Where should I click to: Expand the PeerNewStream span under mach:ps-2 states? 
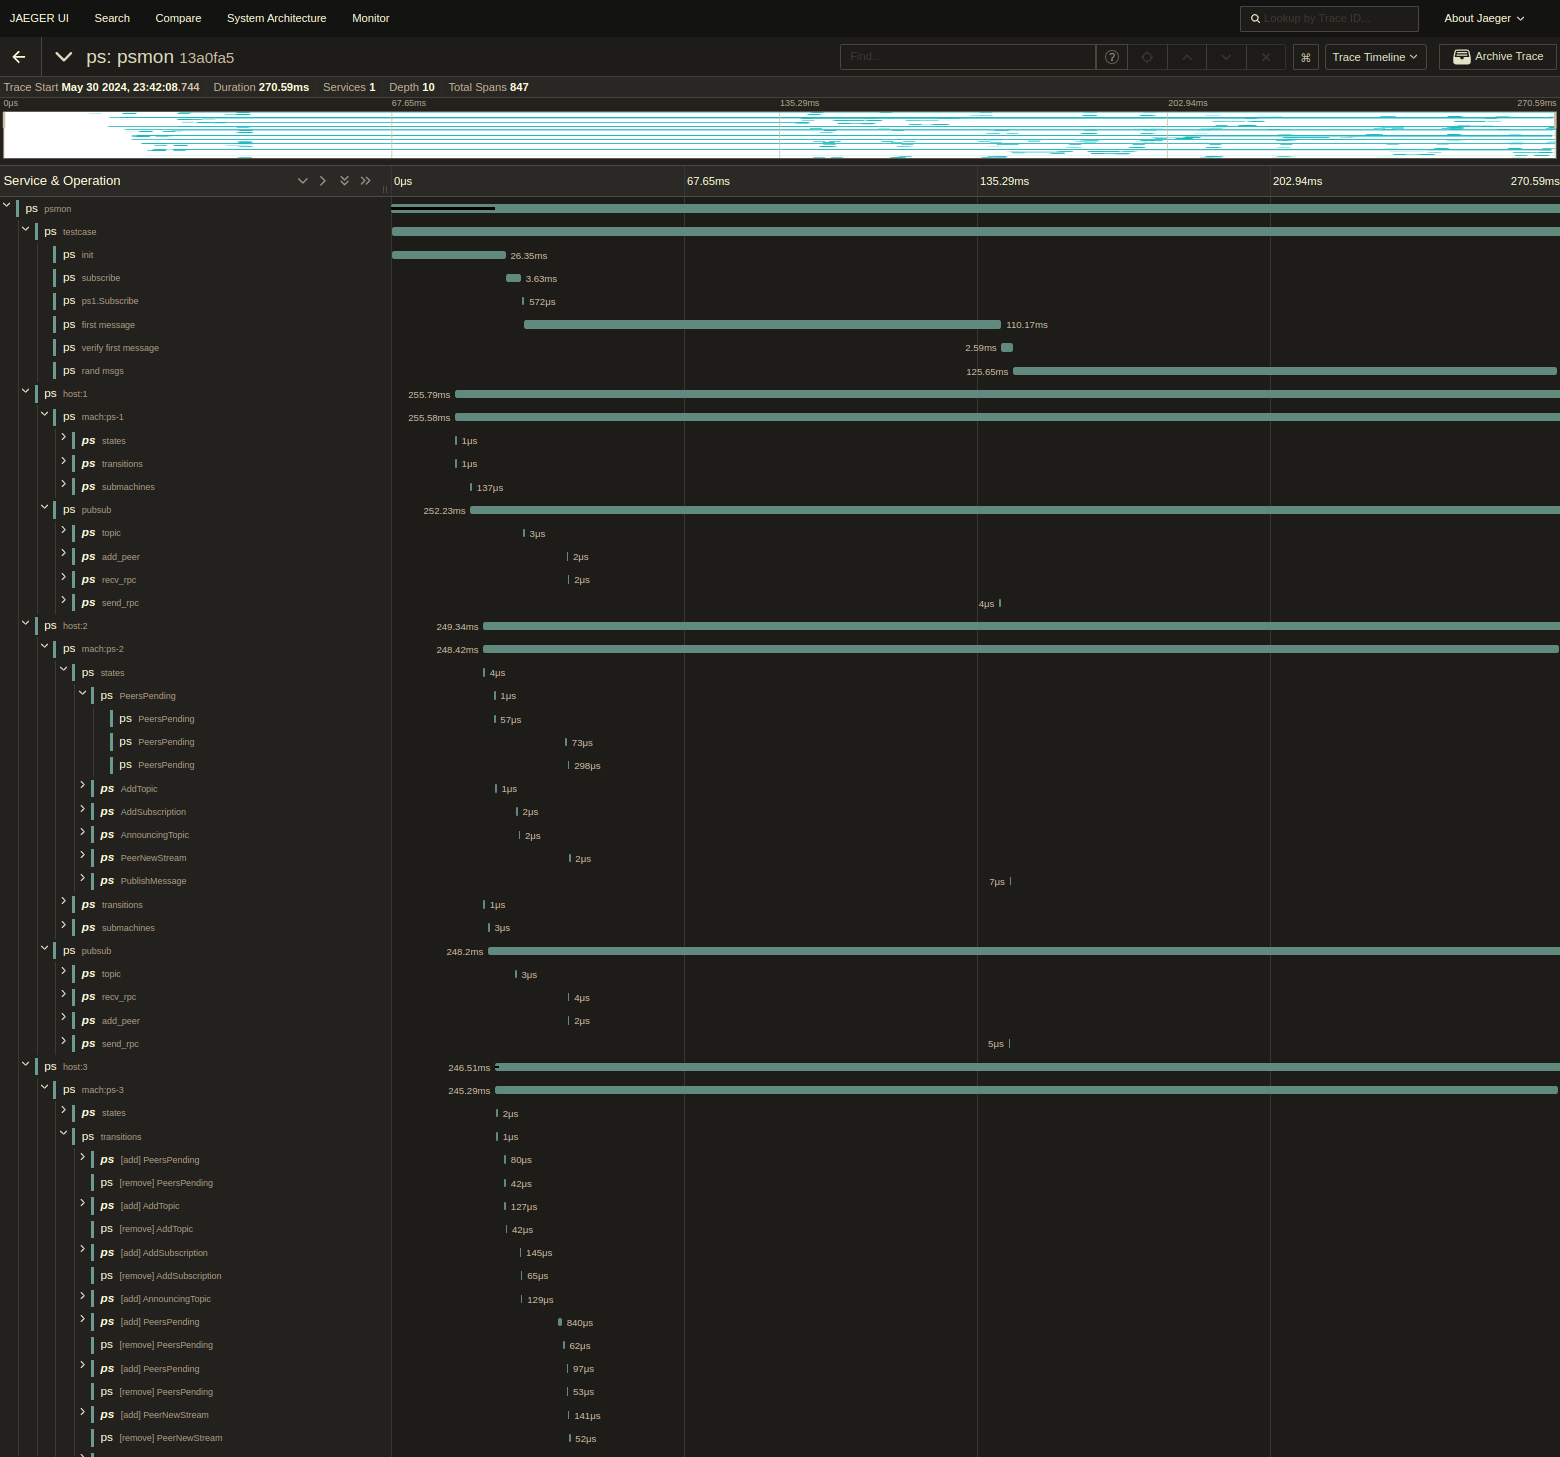(83, 855)
